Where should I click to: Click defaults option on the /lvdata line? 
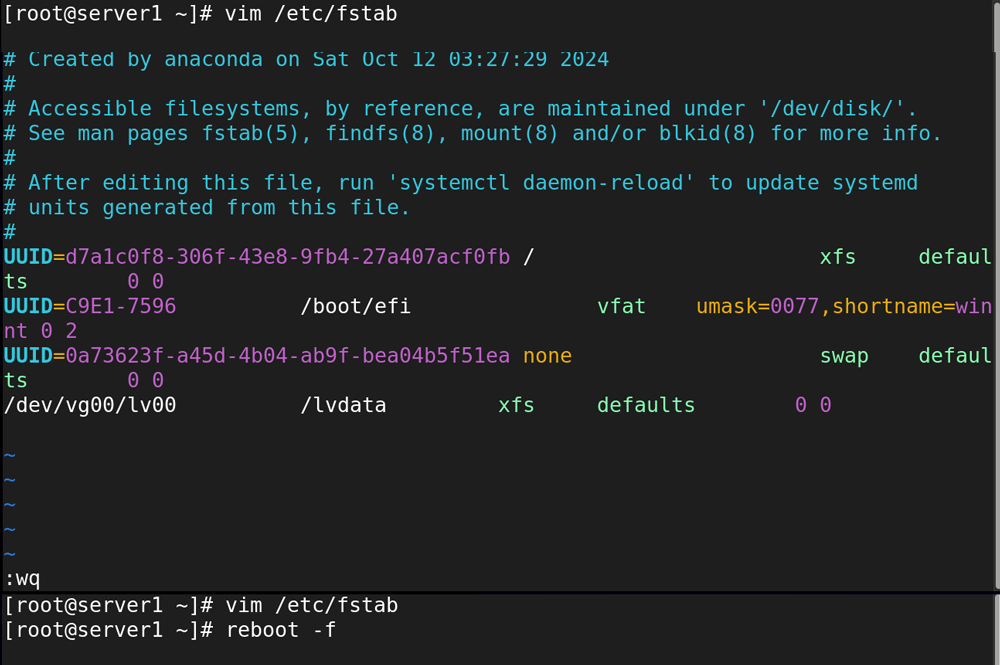click(x=645, y=406)
